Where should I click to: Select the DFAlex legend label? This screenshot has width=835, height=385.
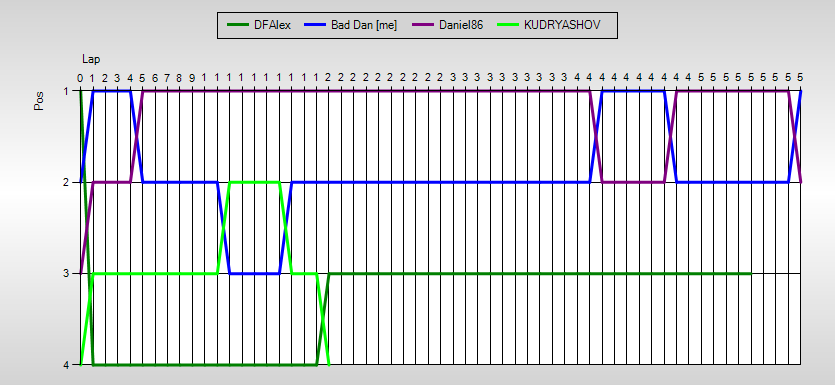point(273,25)
